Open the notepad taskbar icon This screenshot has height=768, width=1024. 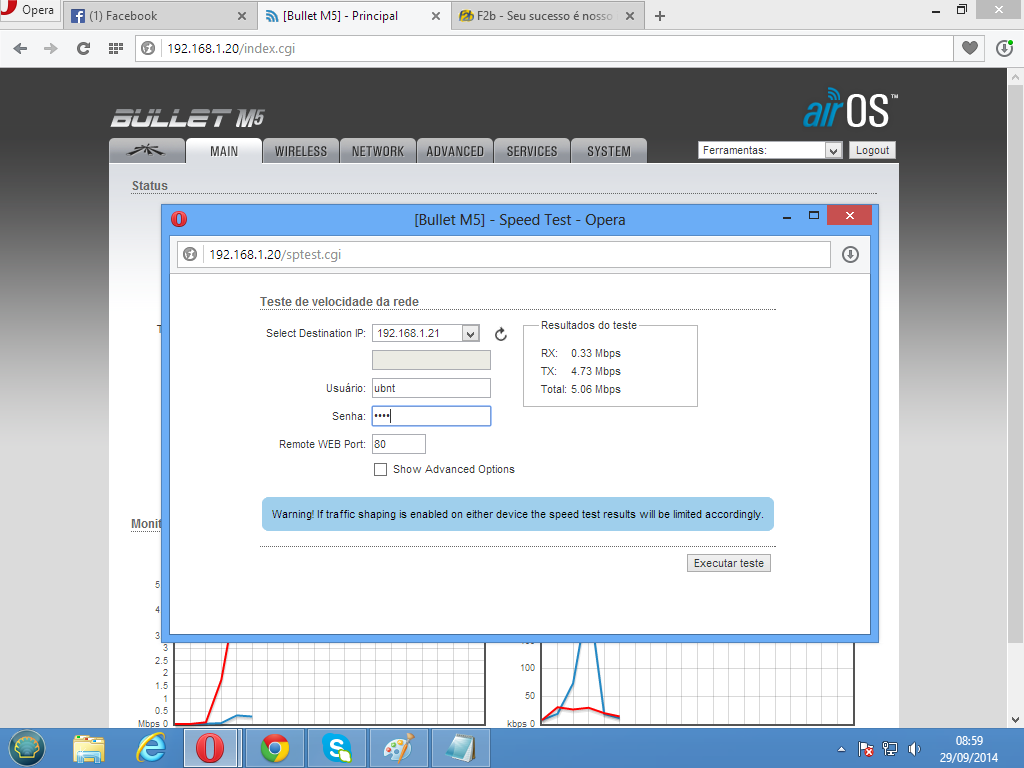[461, 748]
